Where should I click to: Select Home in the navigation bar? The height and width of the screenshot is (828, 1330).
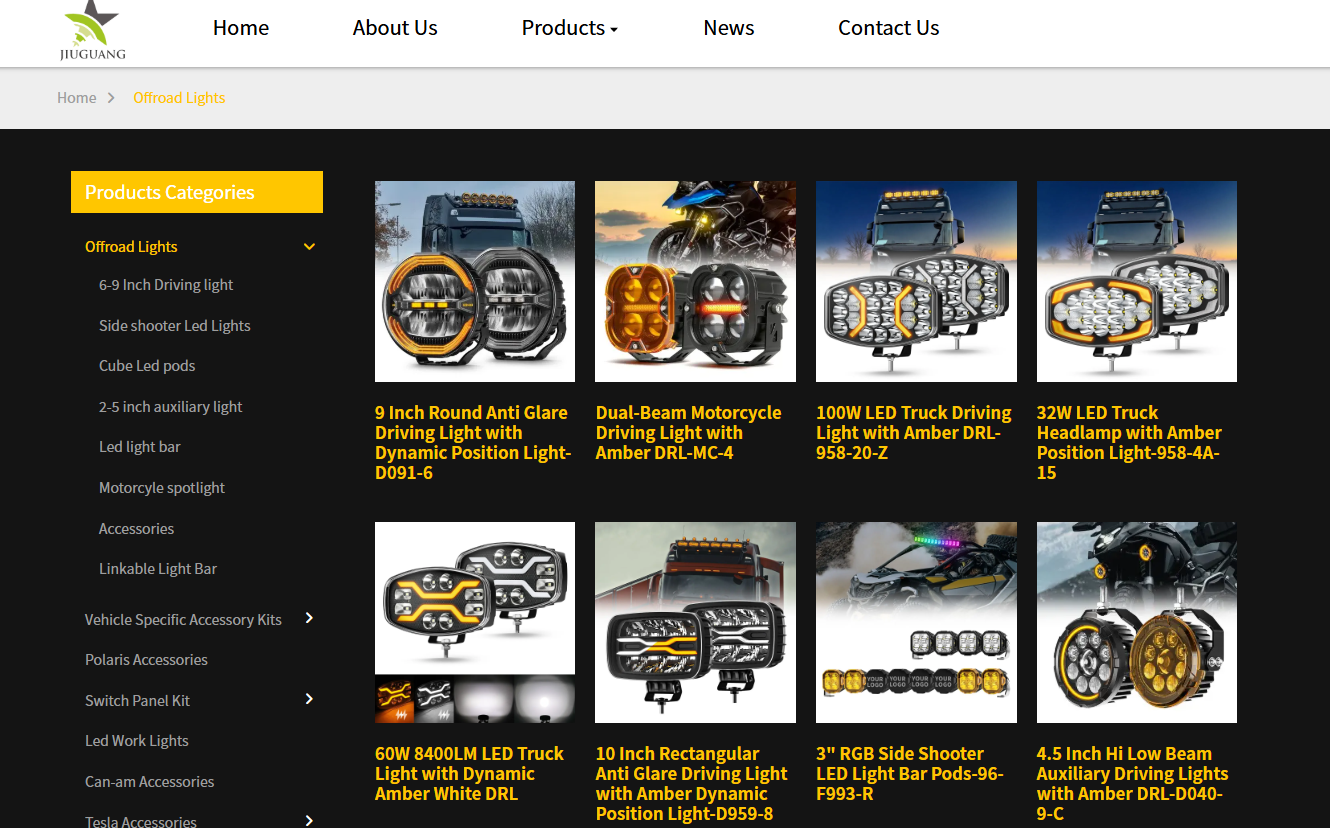pos(240,28)
